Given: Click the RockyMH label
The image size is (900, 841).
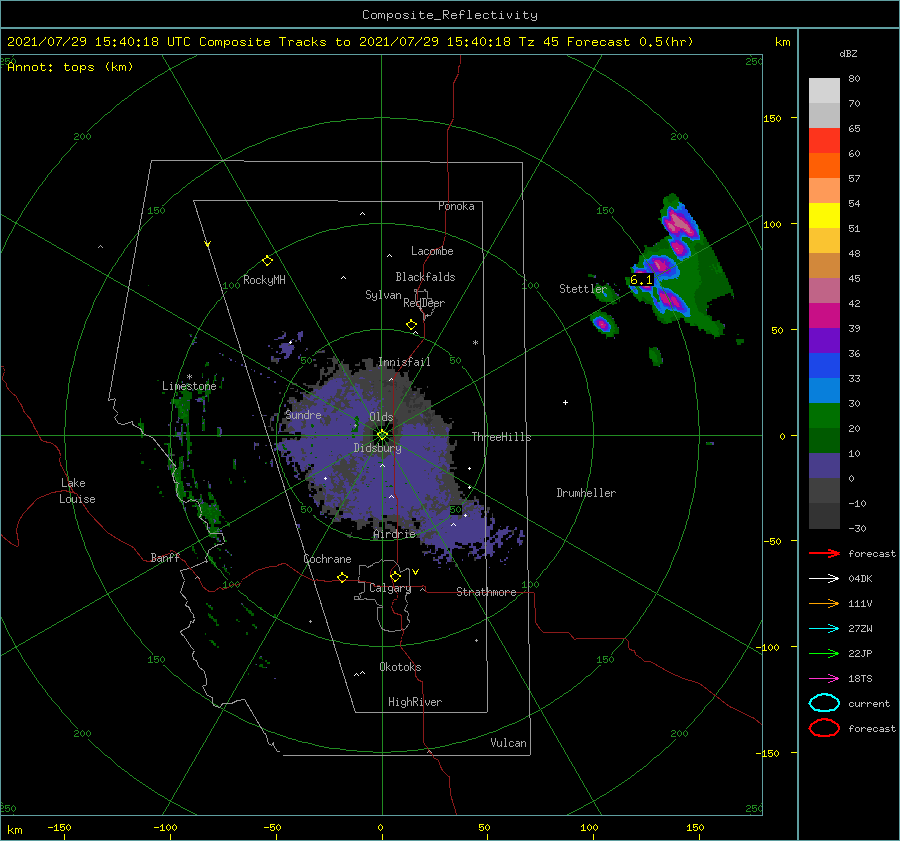Looking at the screenshot, I should (x=264, y=280).
